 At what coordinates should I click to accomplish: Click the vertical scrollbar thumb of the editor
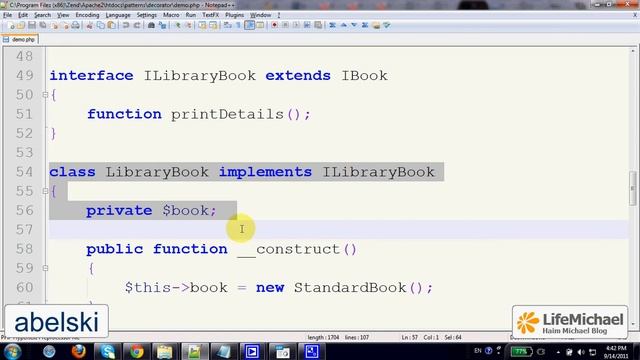pyautogui.click(x=633, y=189)
